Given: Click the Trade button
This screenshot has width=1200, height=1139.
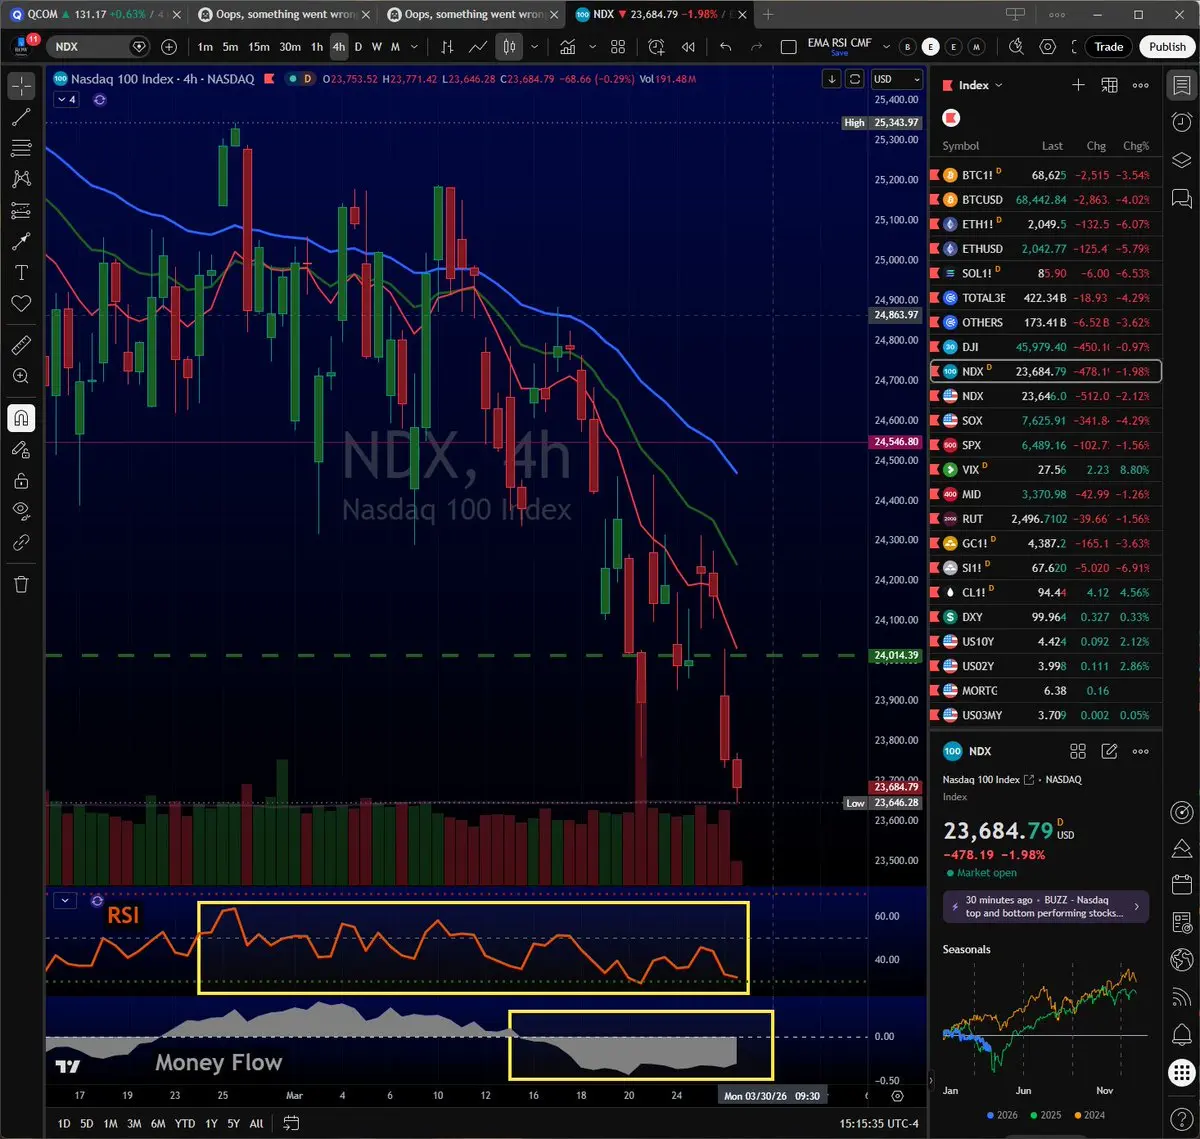Looking at the screenshot, I should pyautogui.click(x=1108, y=47).
